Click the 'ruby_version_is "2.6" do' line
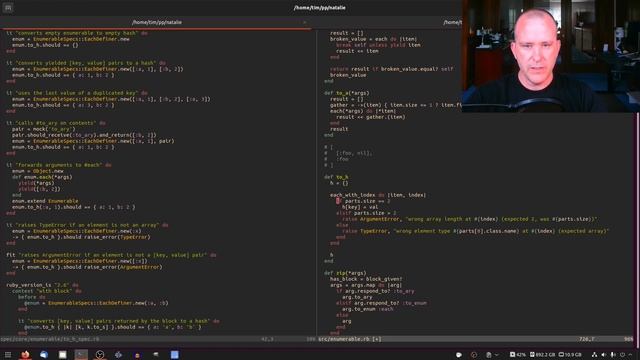The image size is (640, 360). [x=43, y=285]
